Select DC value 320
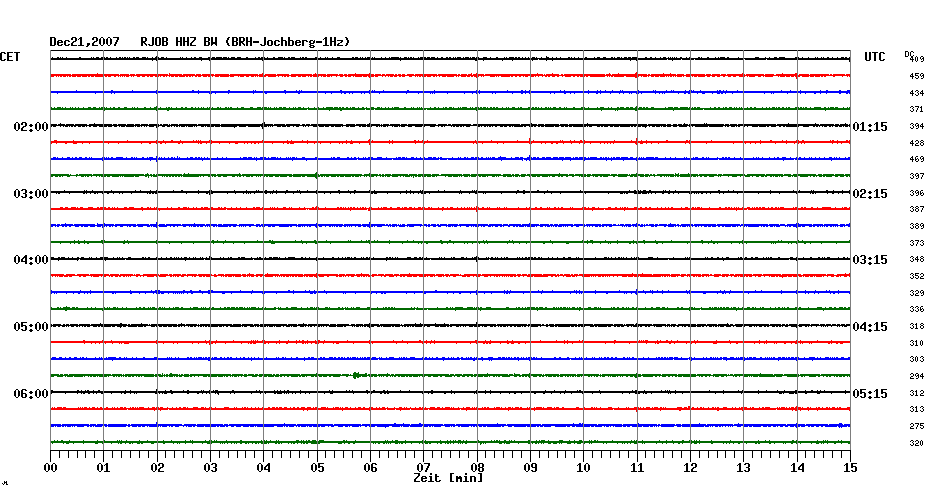930x494 pixels. [916, 443]
